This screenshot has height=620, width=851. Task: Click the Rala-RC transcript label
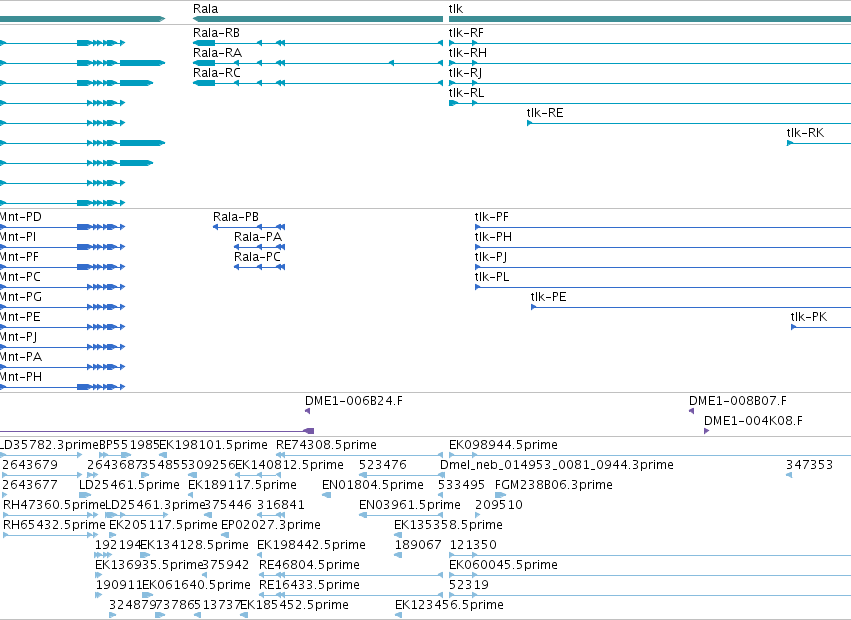click(x=217, y=73)
